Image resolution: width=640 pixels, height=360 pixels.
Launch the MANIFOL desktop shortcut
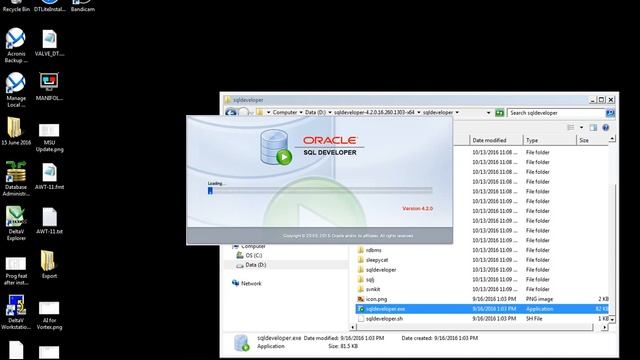[x=49, y=87]
